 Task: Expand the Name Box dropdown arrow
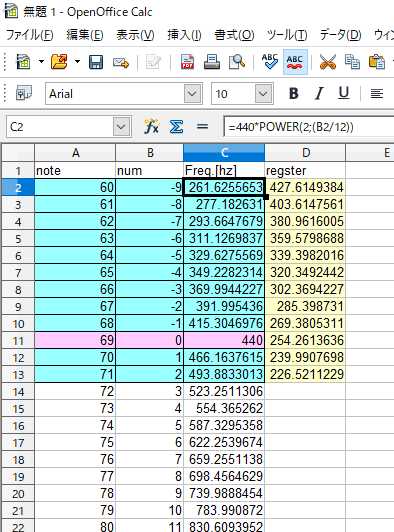121,127
